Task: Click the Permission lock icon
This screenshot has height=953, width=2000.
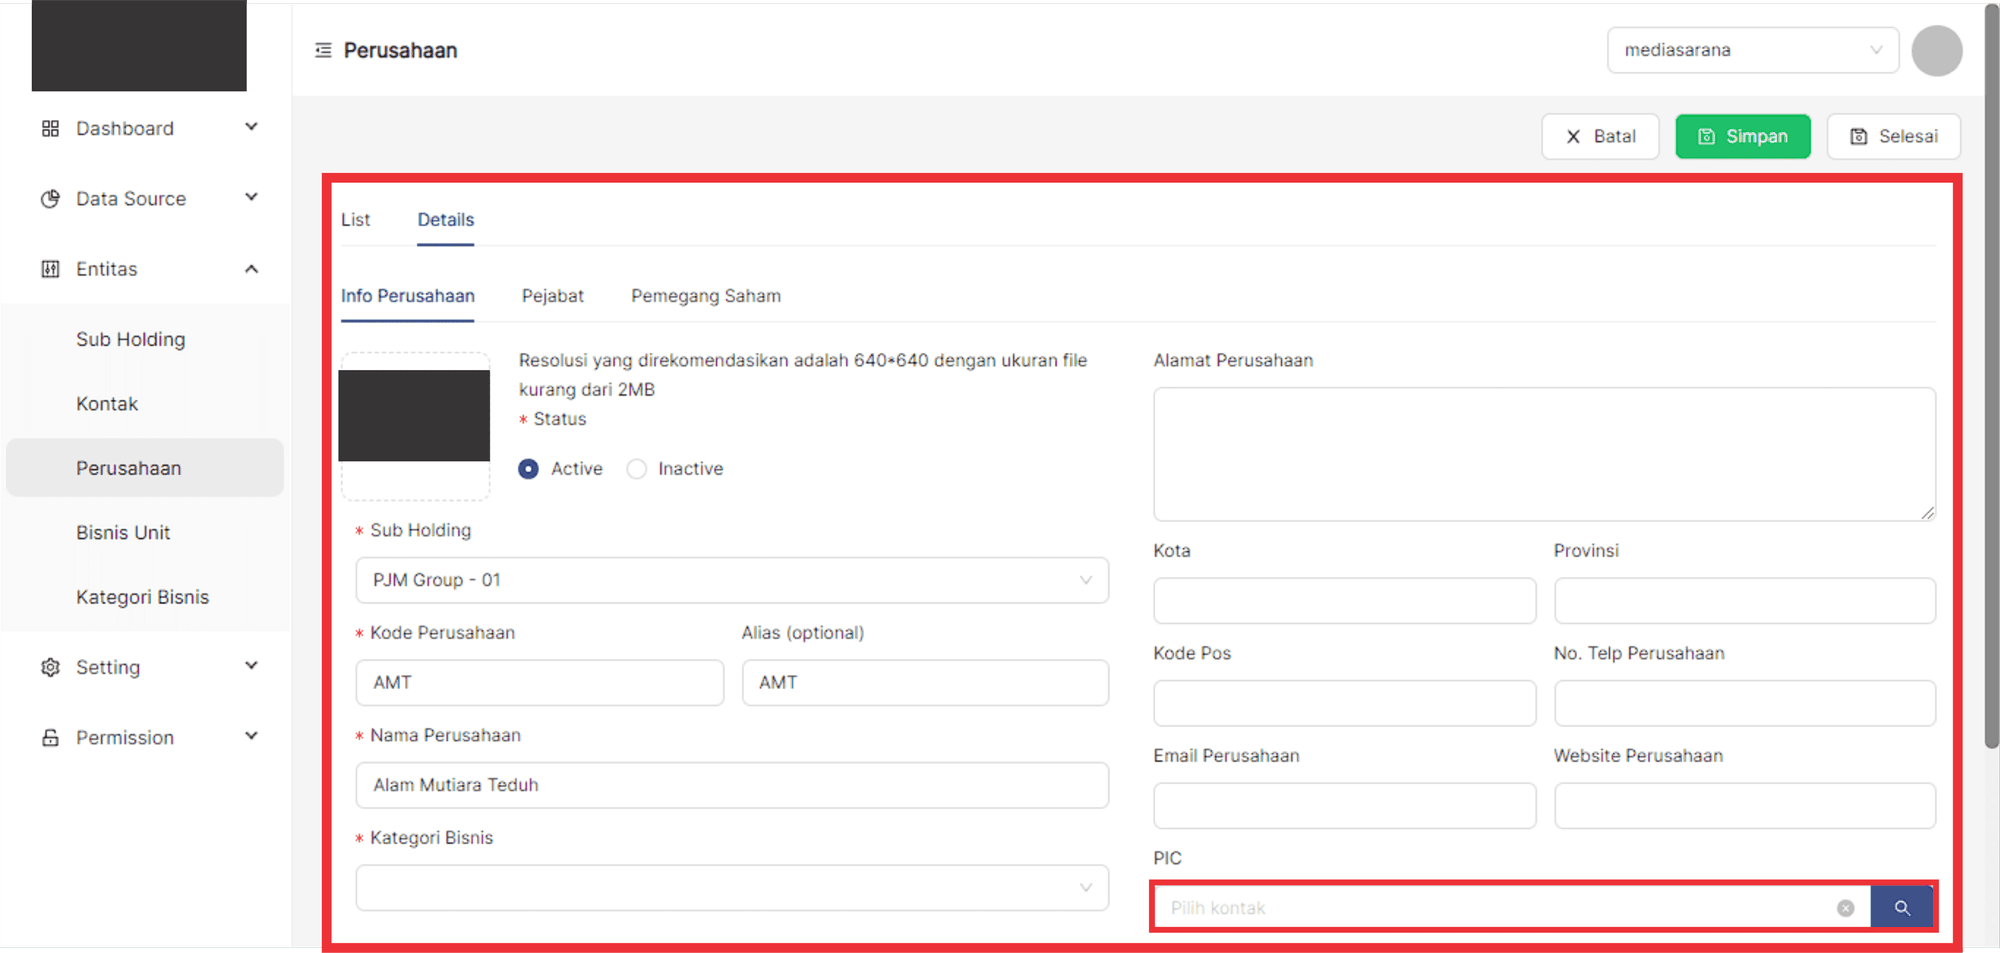Action: [x=50, y=738]
